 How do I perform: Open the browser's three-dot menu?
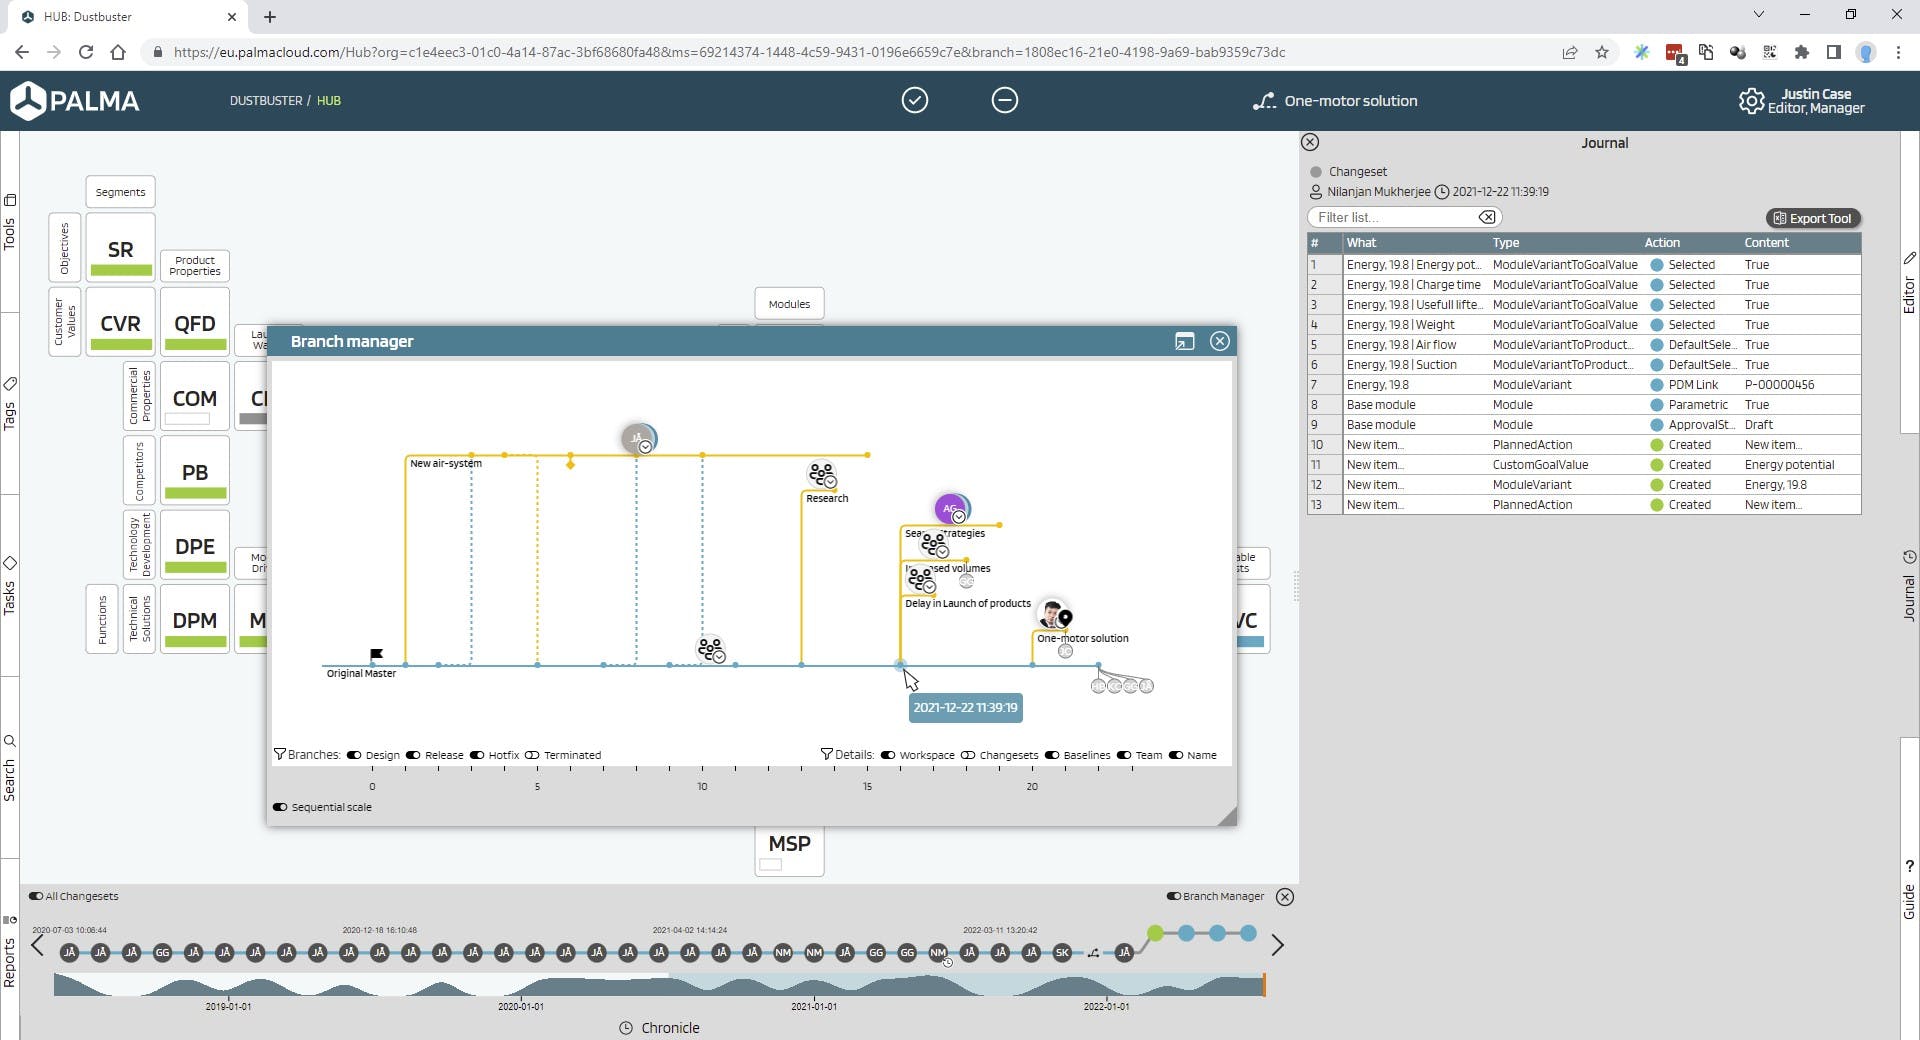tap(1898, 52)
